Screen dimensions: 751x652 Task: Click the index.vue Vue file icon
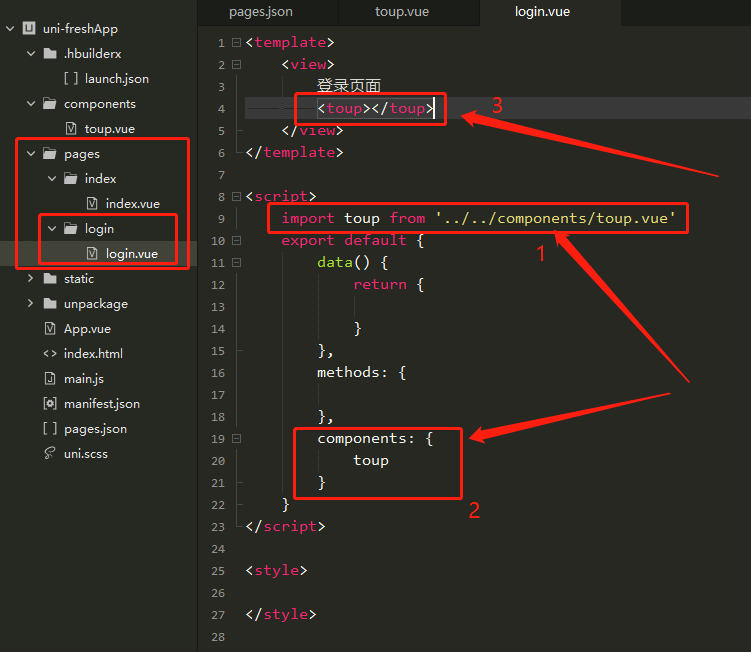click(x=92, y=204)
